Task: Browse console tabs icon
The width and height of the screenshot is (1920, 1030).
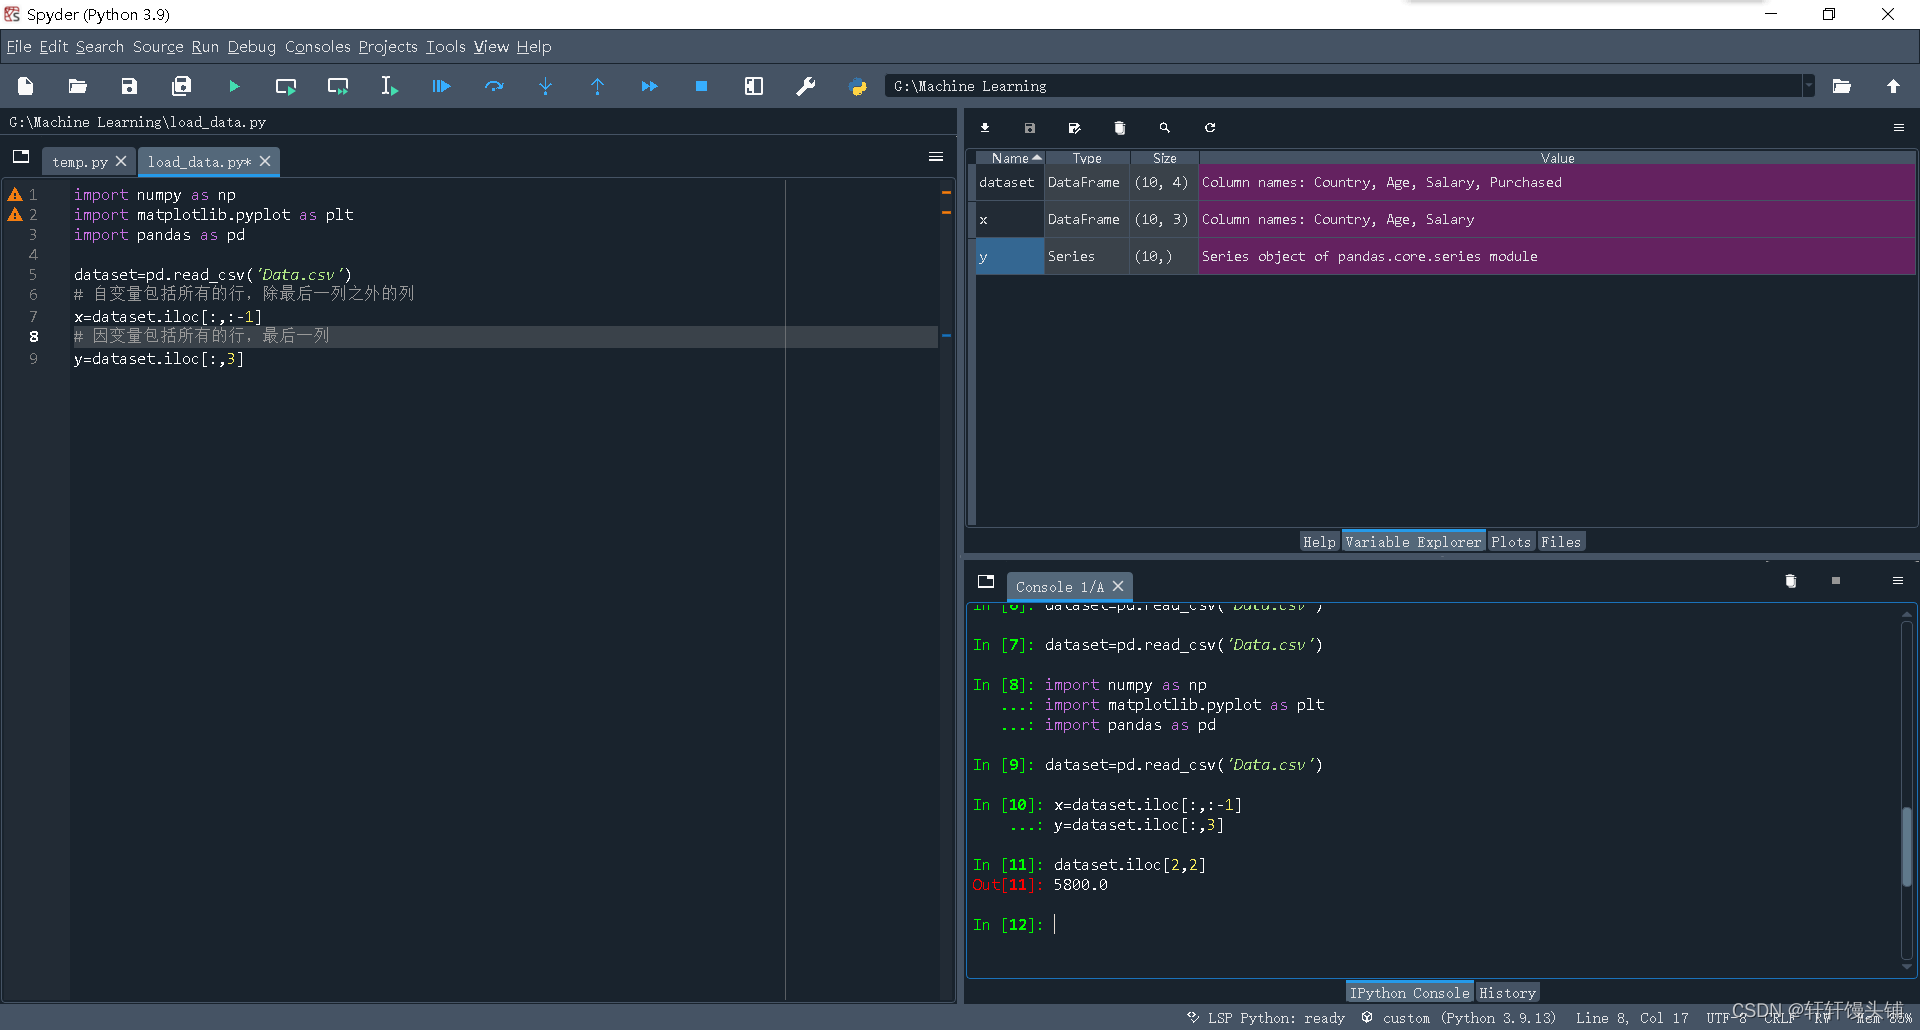Action: pos(986,582)
